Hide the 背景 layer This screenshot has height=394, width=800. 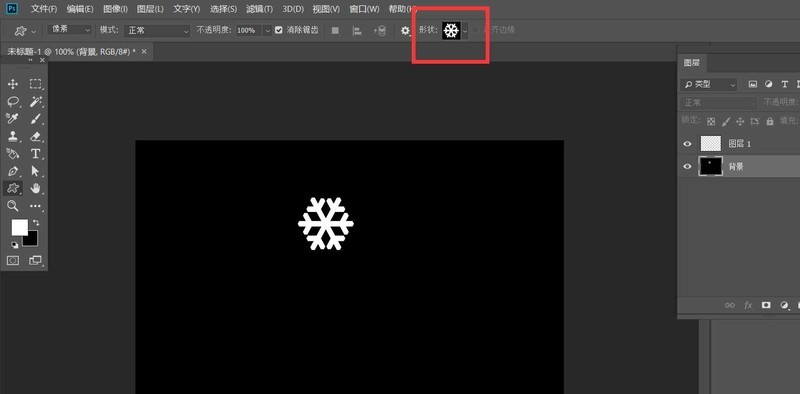[x=687, y=166]
